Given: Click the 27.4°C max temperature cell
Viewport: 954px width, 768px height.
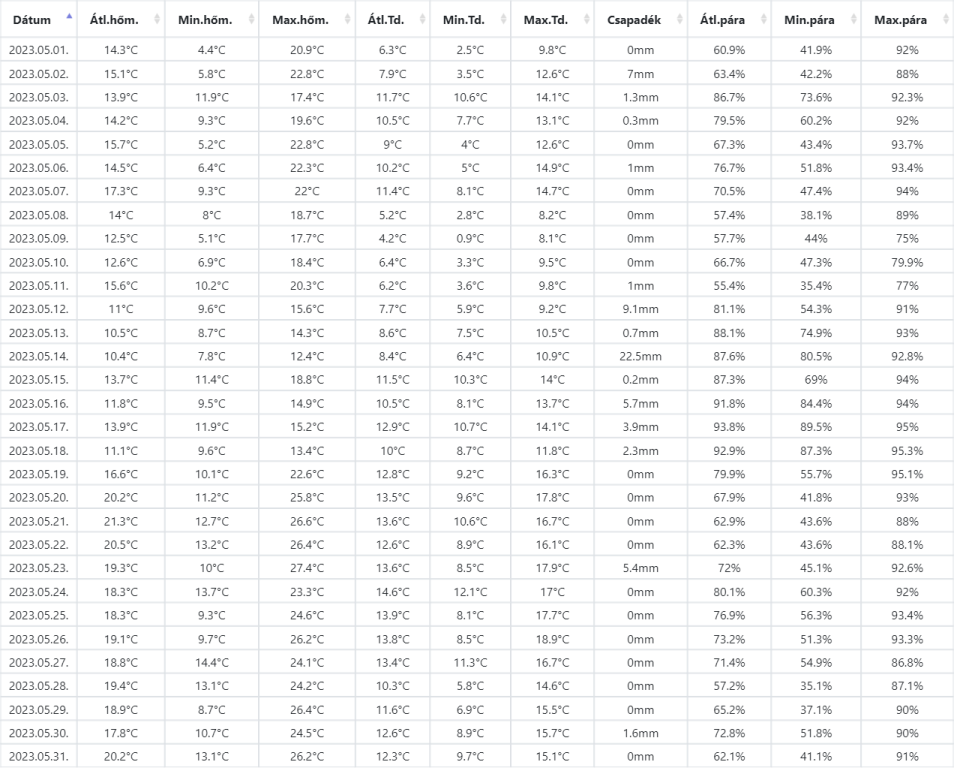Looking at the screenshot, I should [x=307, y=568].
